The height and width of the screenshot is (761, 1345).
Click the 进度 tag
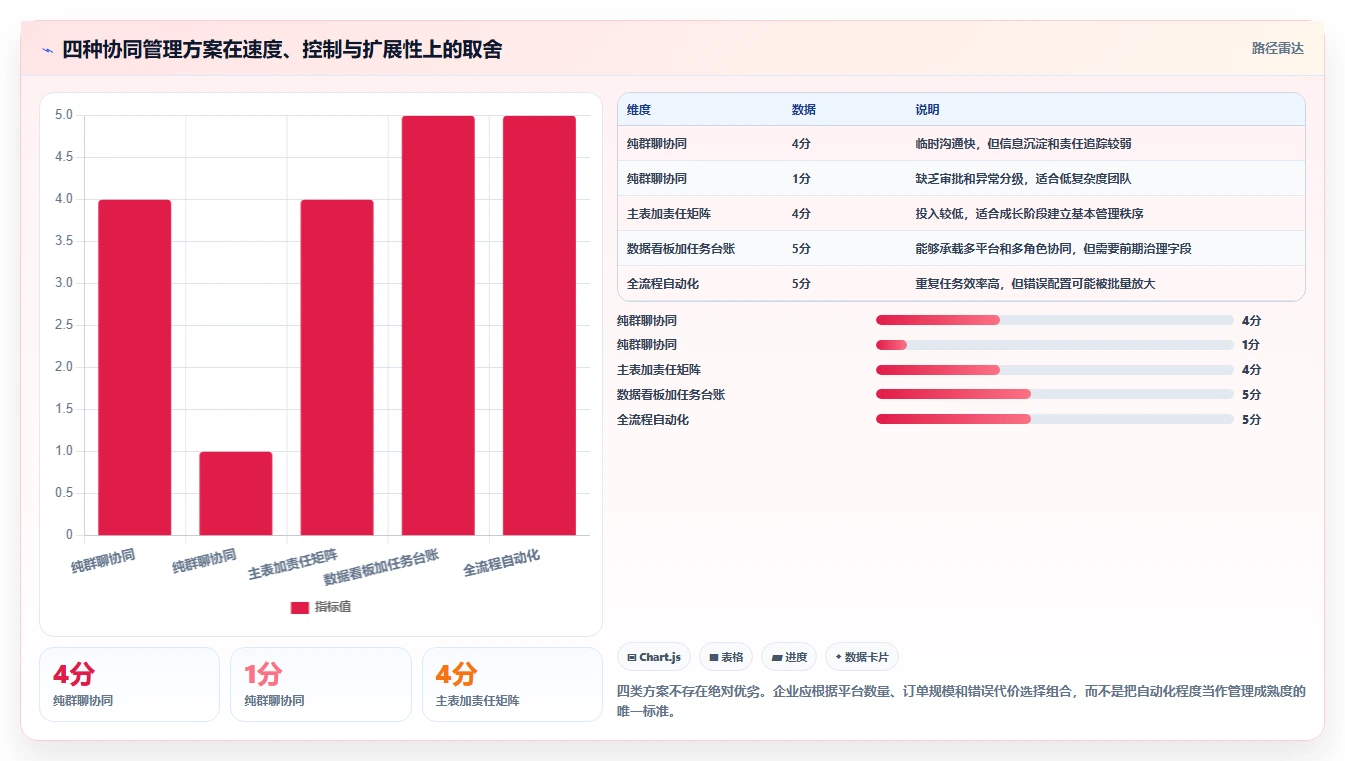[x=789, y=657]
